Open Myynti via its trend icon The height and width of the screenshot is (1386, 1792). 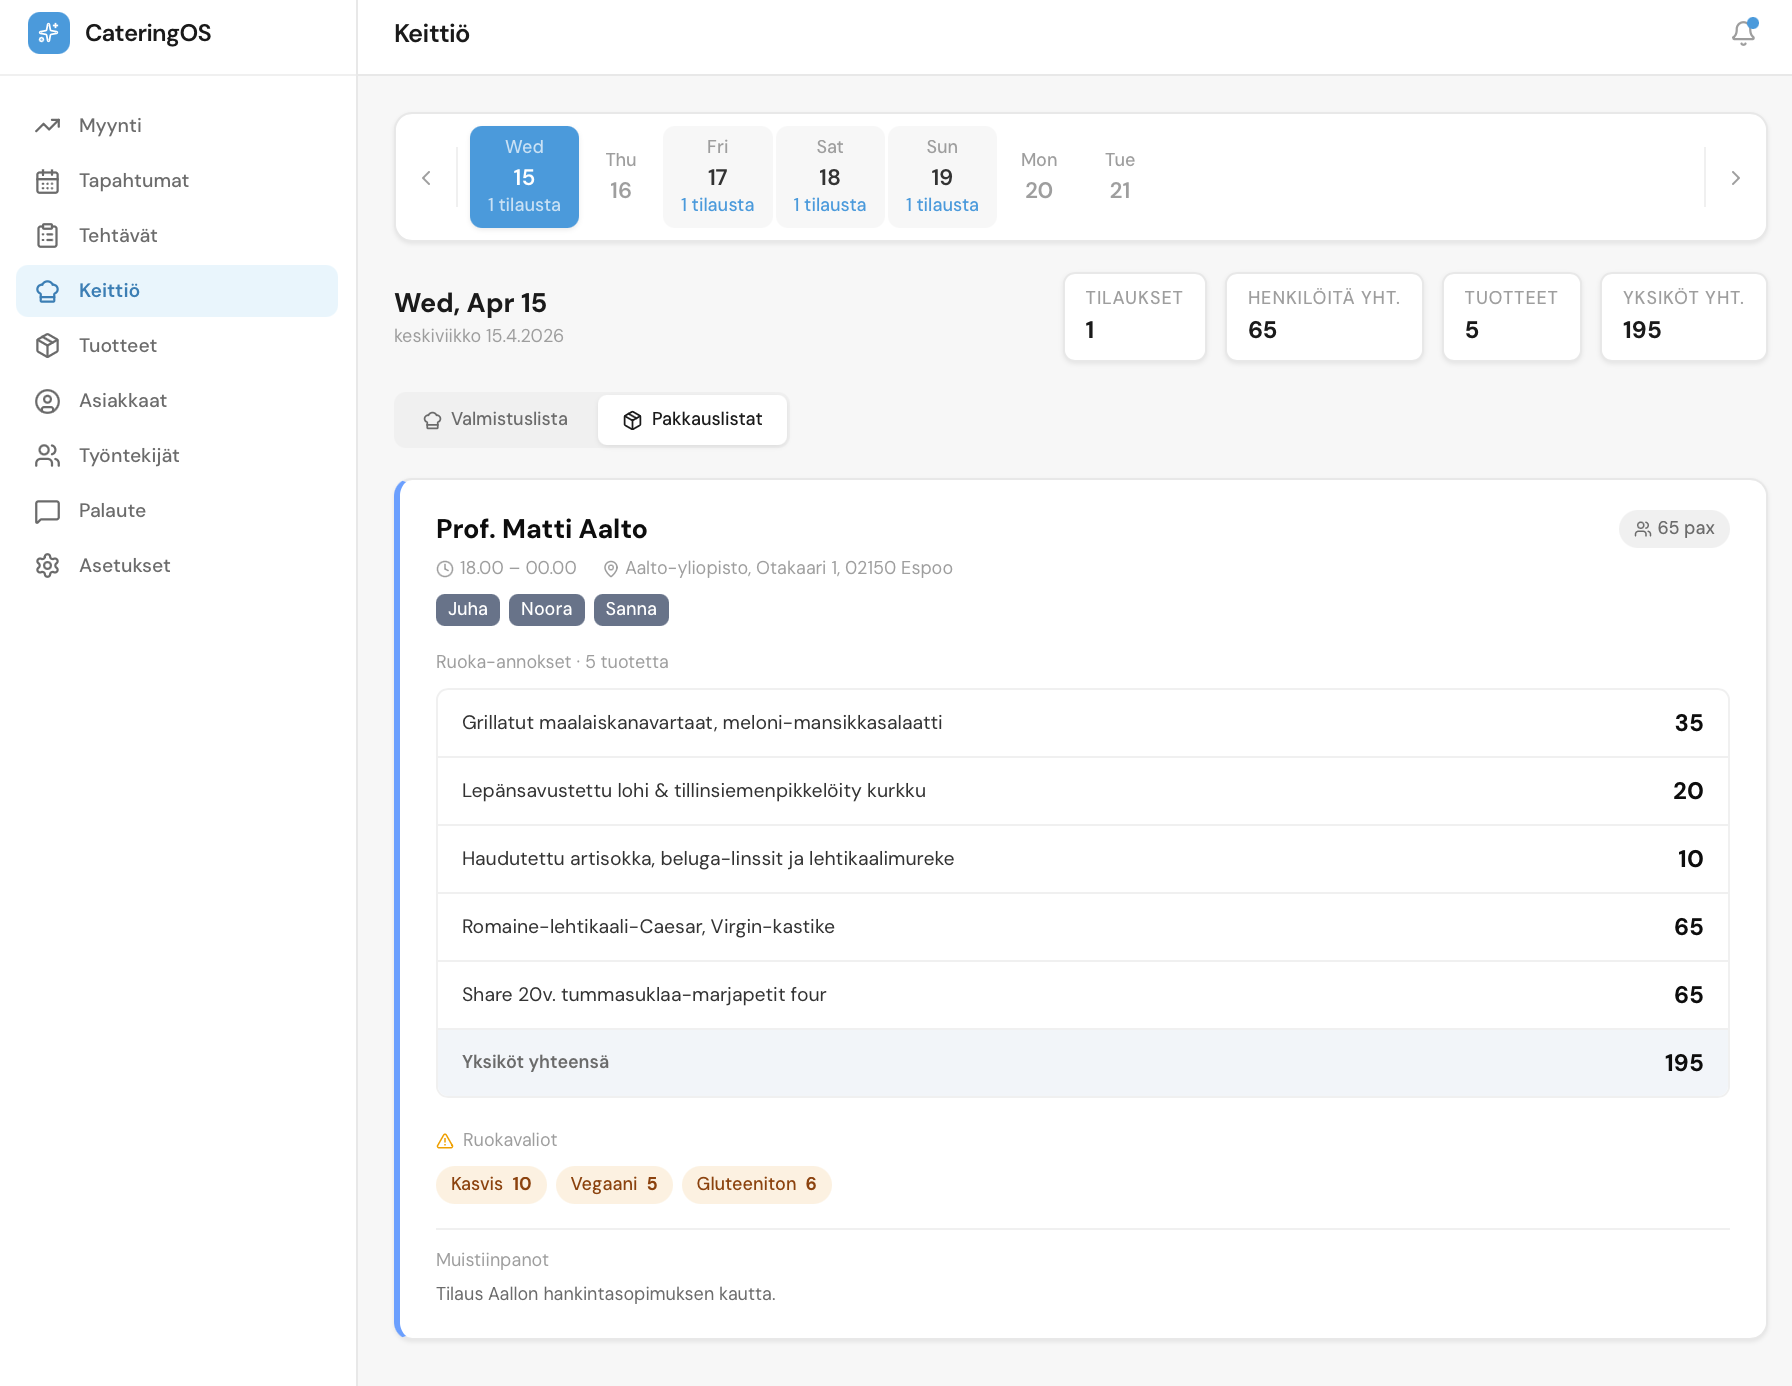pyautogui.click(x=47, y=126)
